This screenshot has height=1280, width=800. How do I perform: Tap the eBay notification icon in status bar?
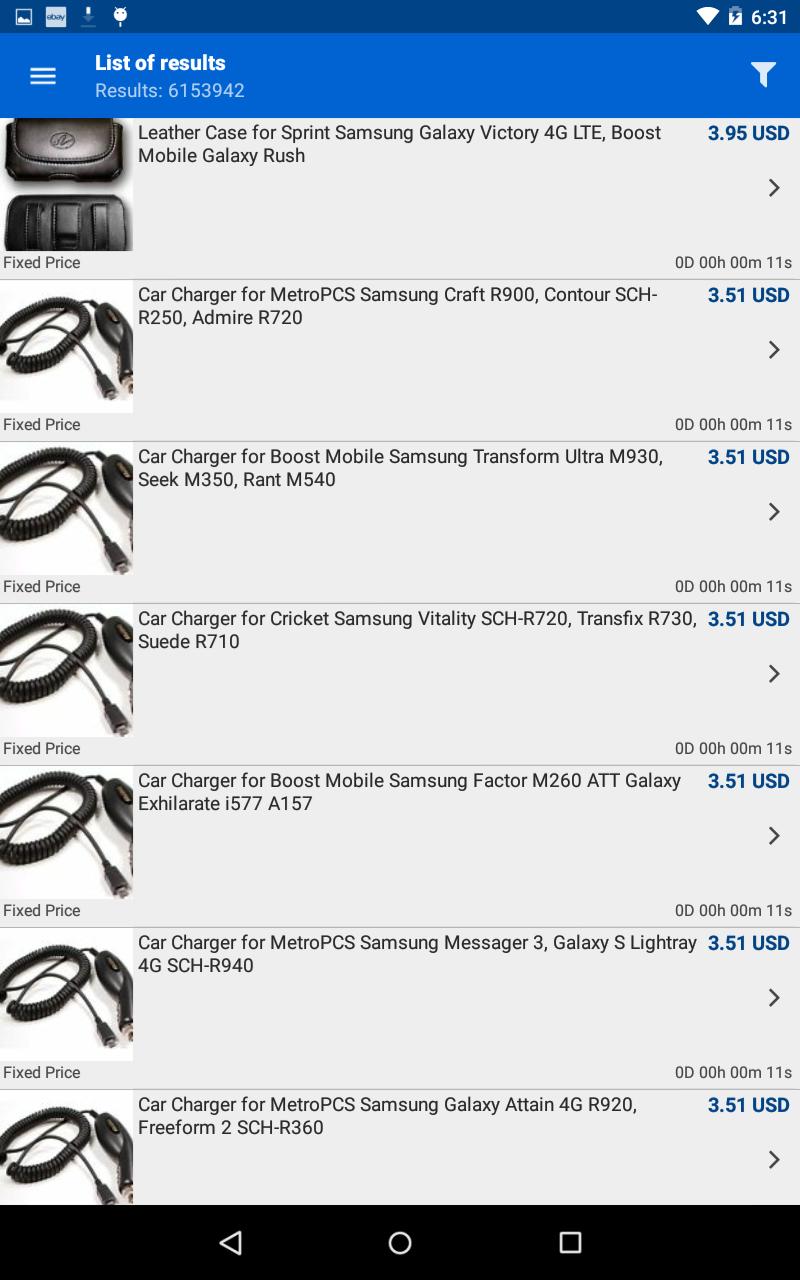(x=56, y=16)
